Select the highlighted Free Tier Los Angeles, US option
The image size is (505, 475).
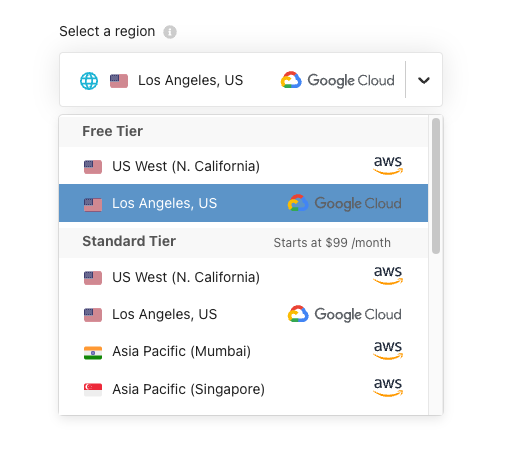[243, 203]
